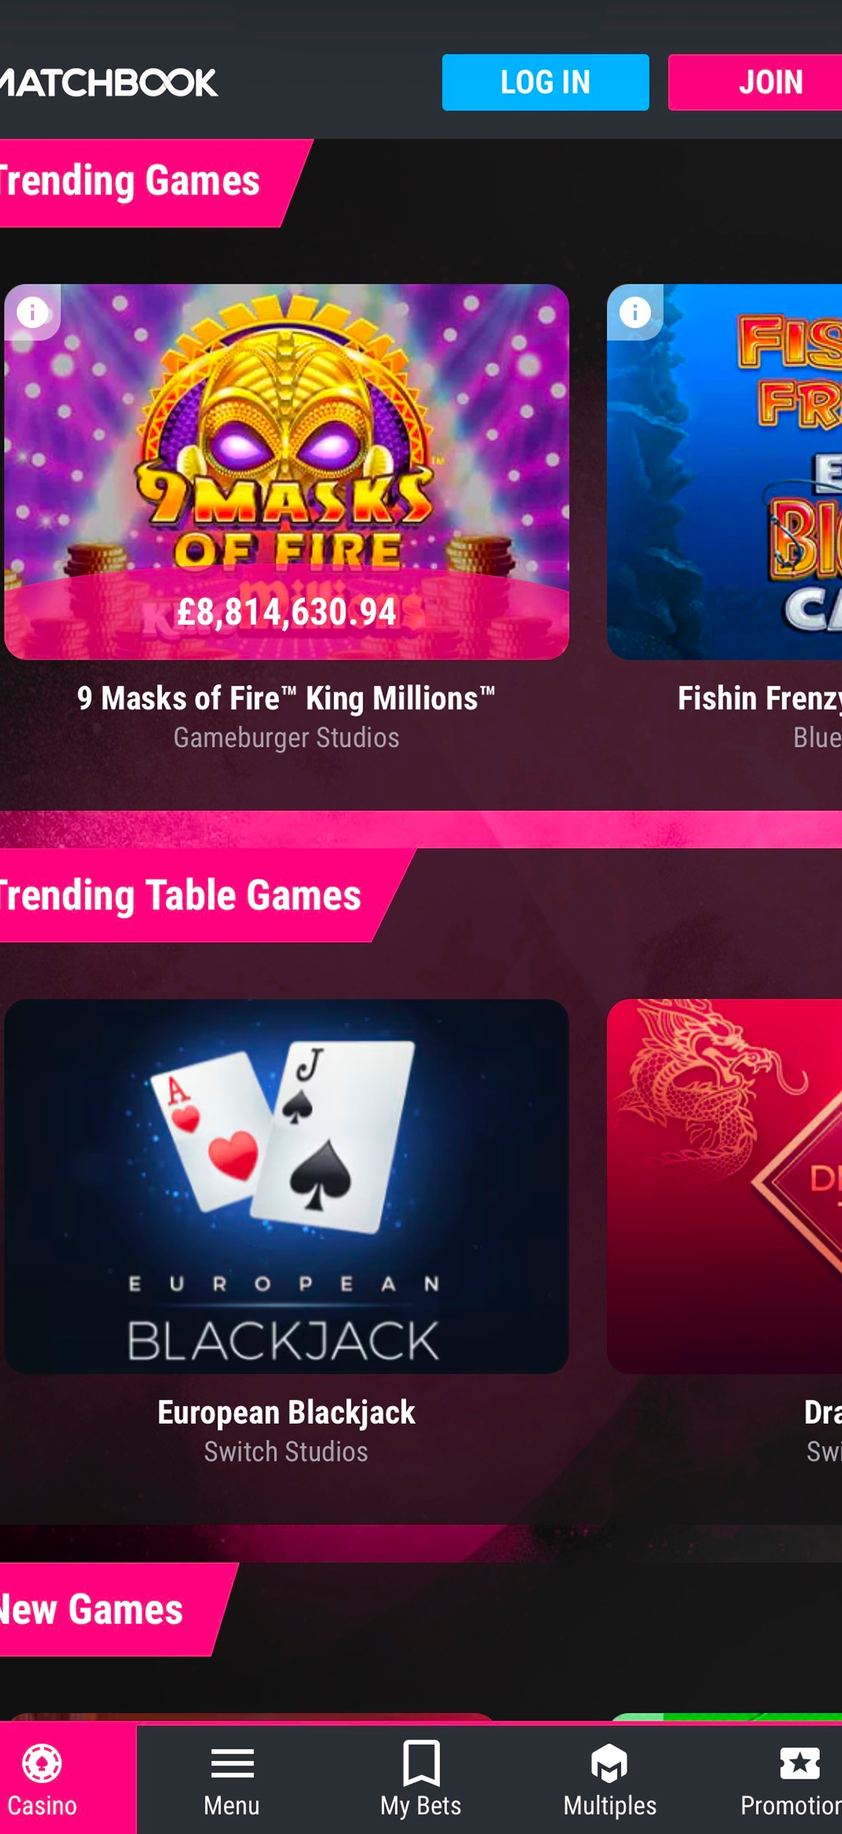Click the £8,814,630.94 jackpot banner

tap(287, 612)
